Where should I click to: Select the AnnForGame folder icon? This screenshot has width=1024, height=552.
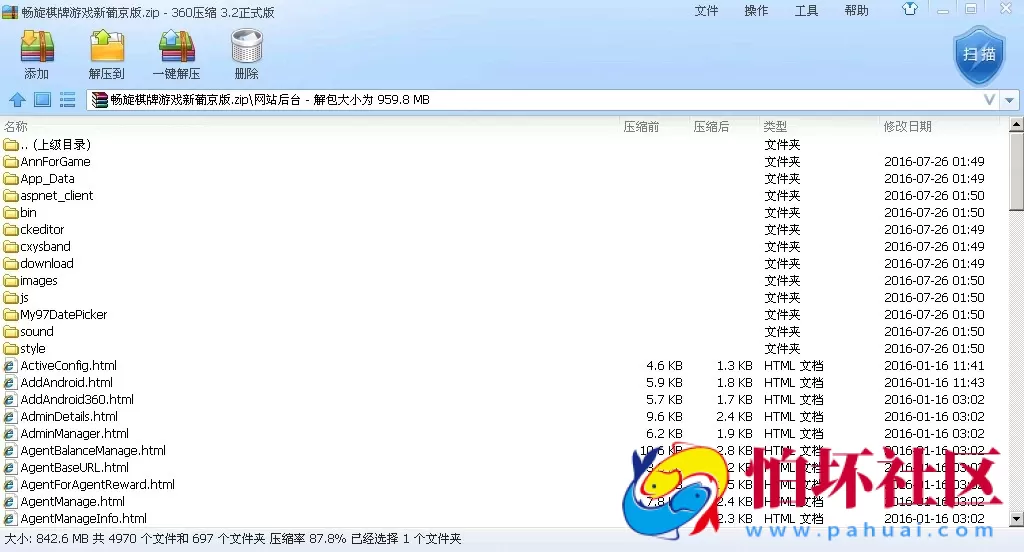click(10, 161)
